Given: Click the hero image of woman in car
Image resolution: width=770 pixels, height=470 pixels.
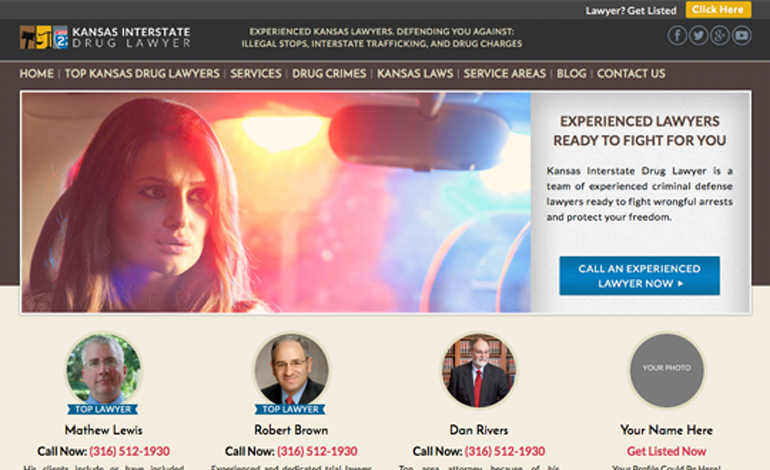Looking at the screenshot, I should 276,202.
